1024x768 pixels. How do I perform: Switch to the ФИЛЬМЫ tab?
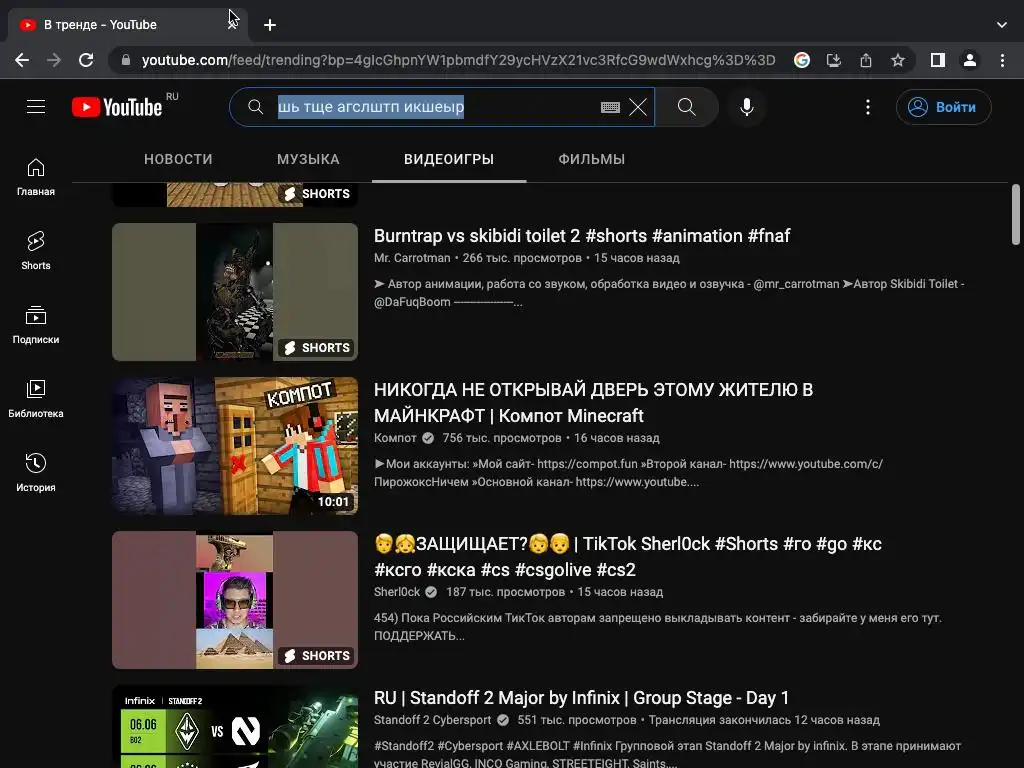(x=592, y=159)
